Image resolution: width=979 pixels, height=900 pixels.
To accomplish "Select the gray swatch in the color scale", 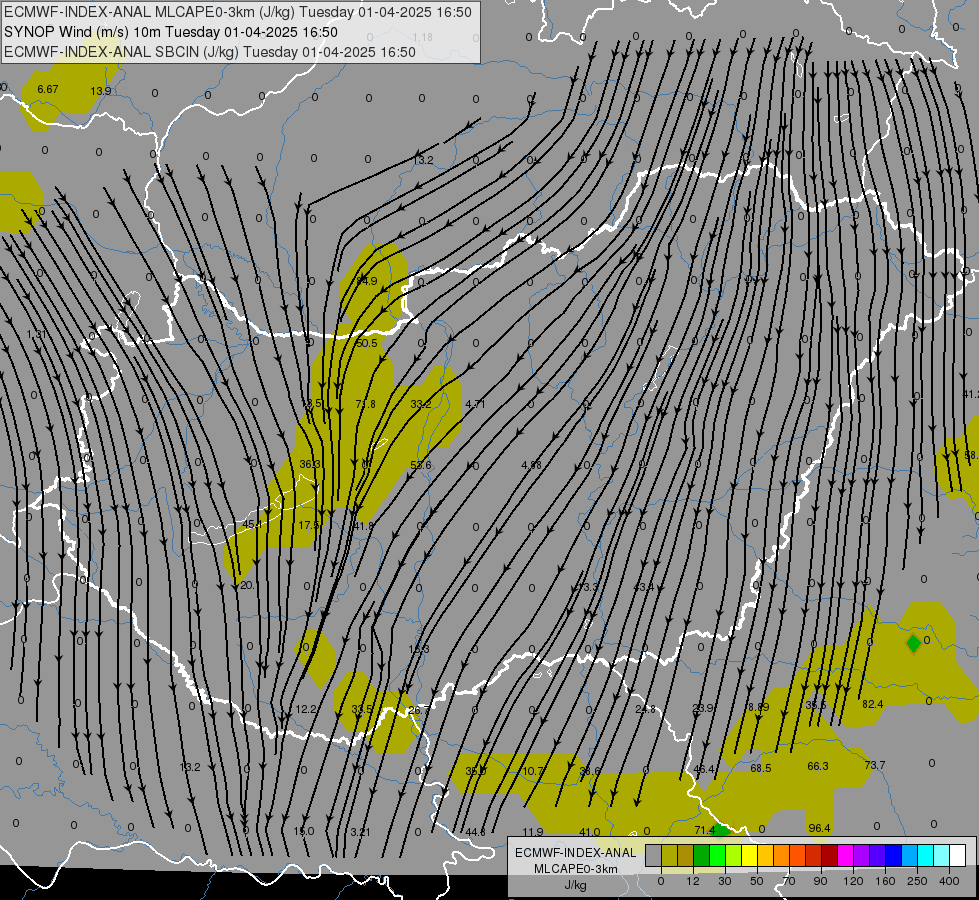I will coord(653,856).
